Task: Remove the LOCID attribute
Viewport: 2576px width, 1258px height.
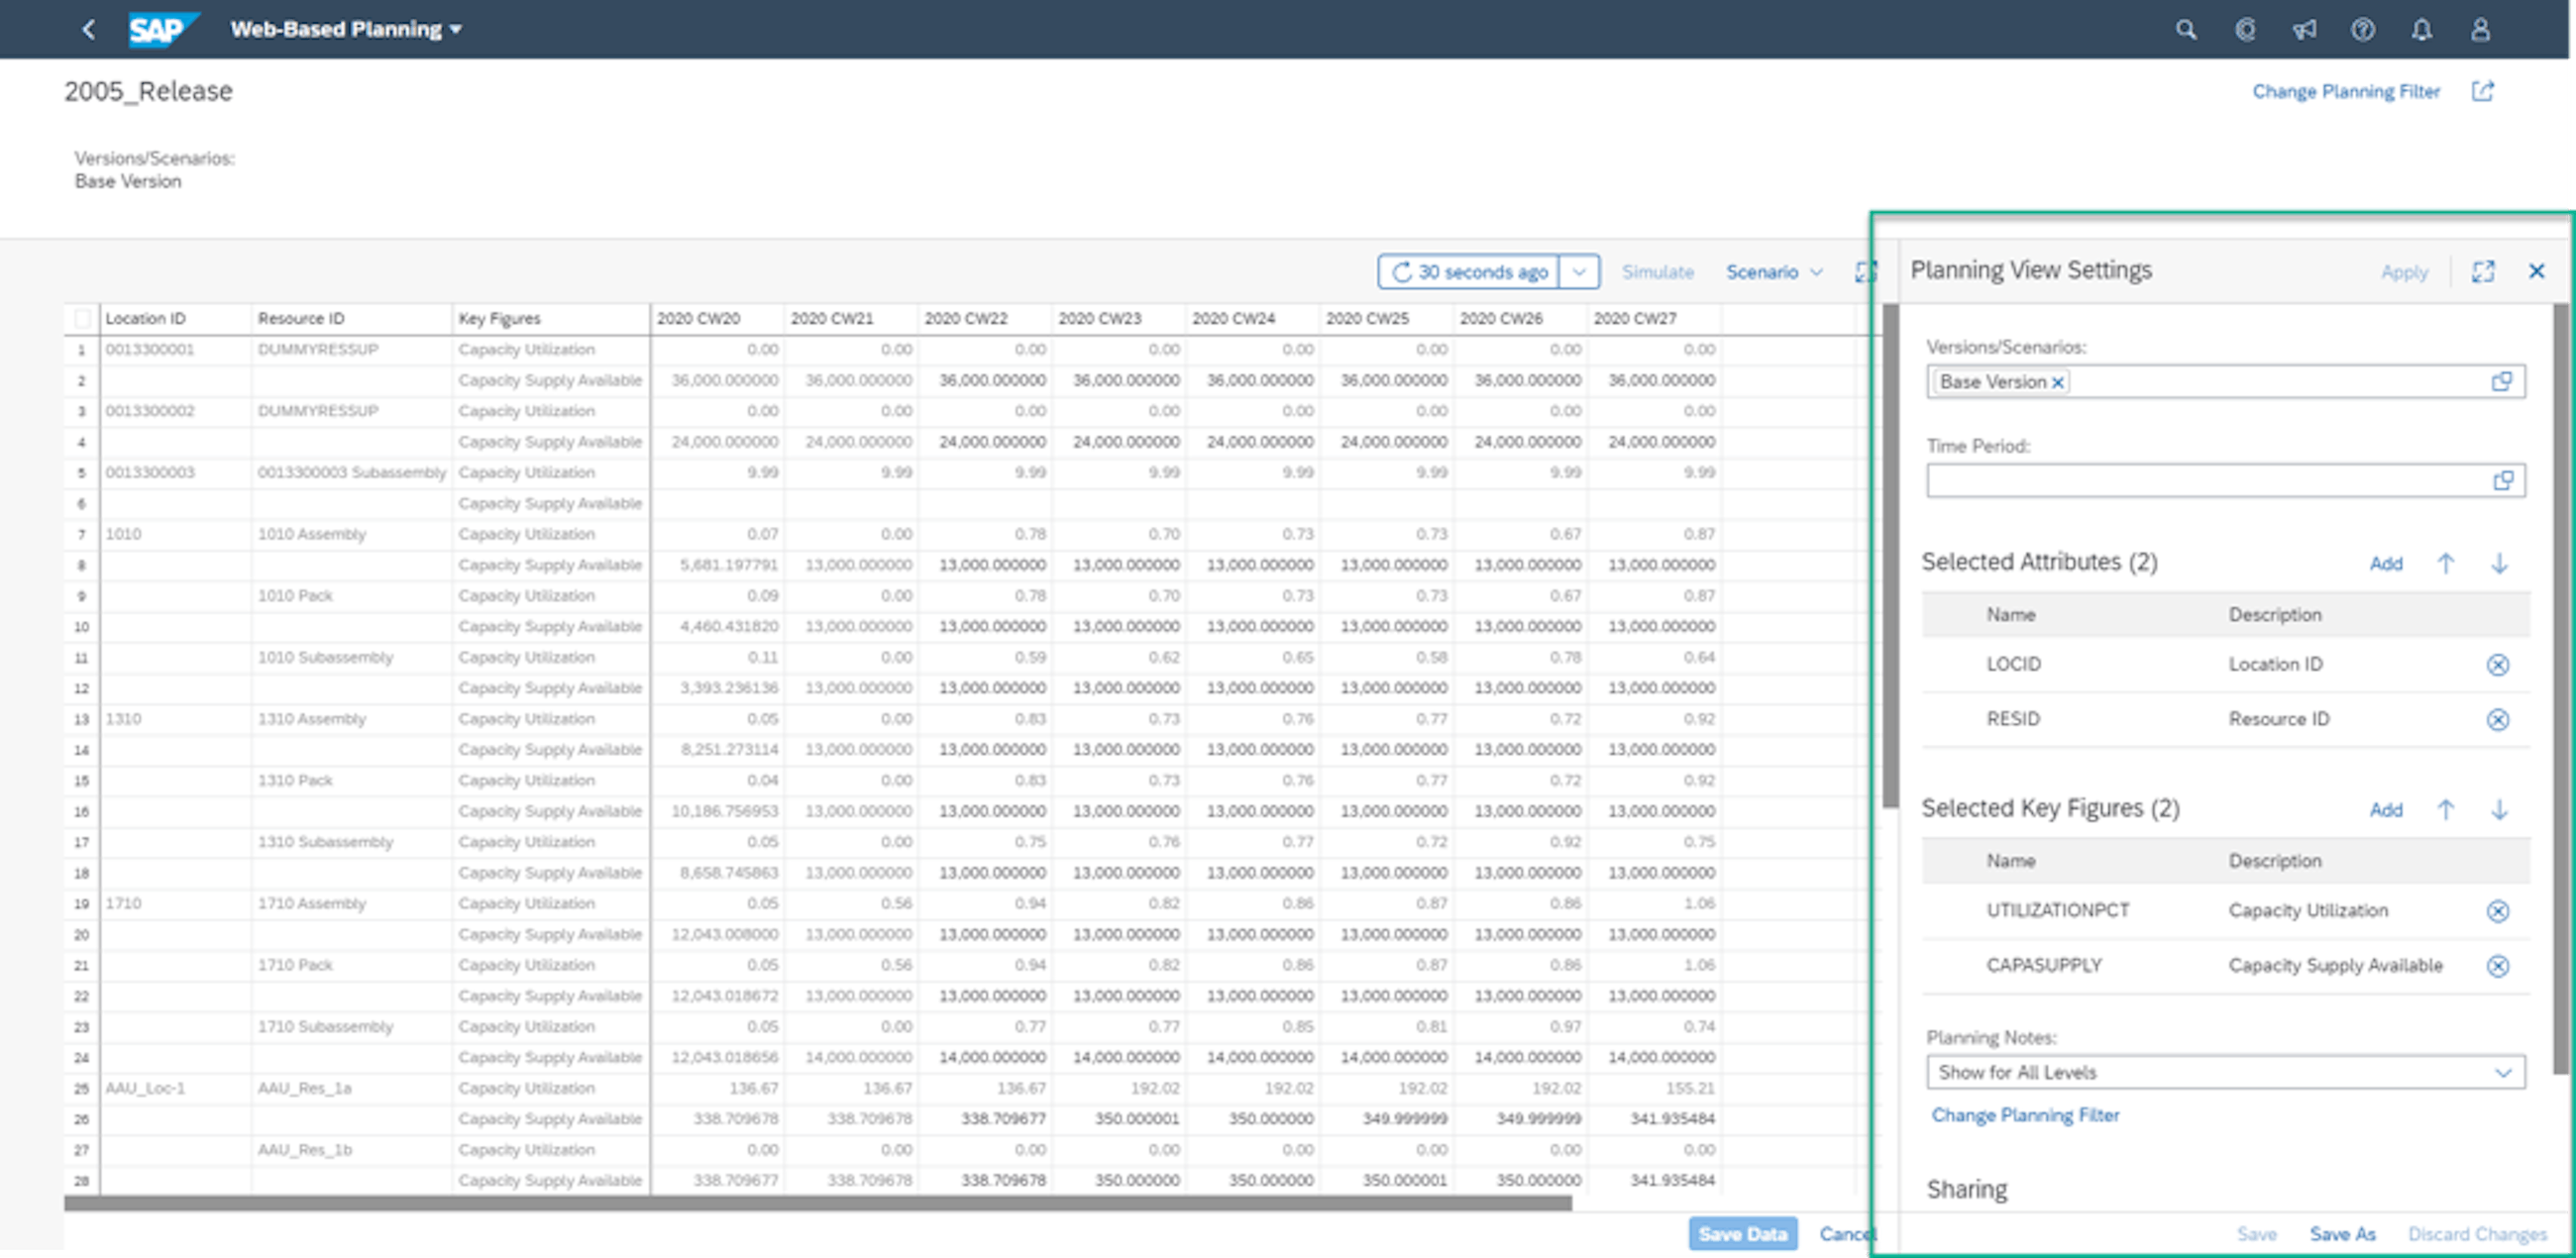Action: pos(2497,665)
